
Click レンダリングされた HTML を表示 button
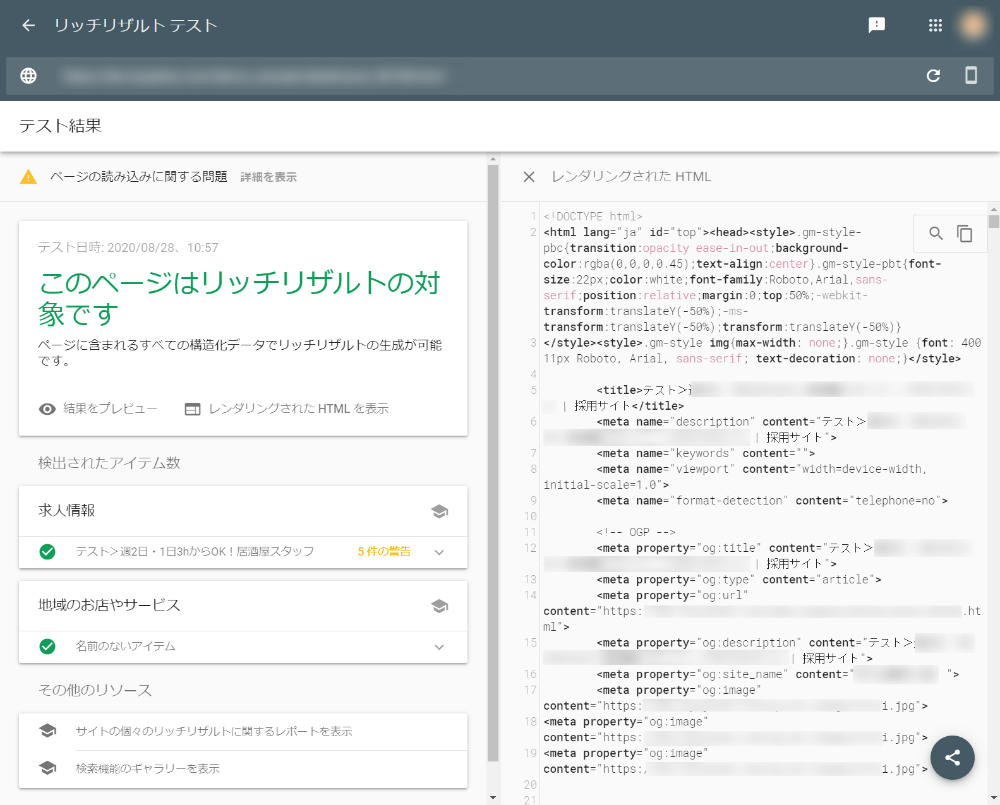pyautogui.click(x=286, y=409)
